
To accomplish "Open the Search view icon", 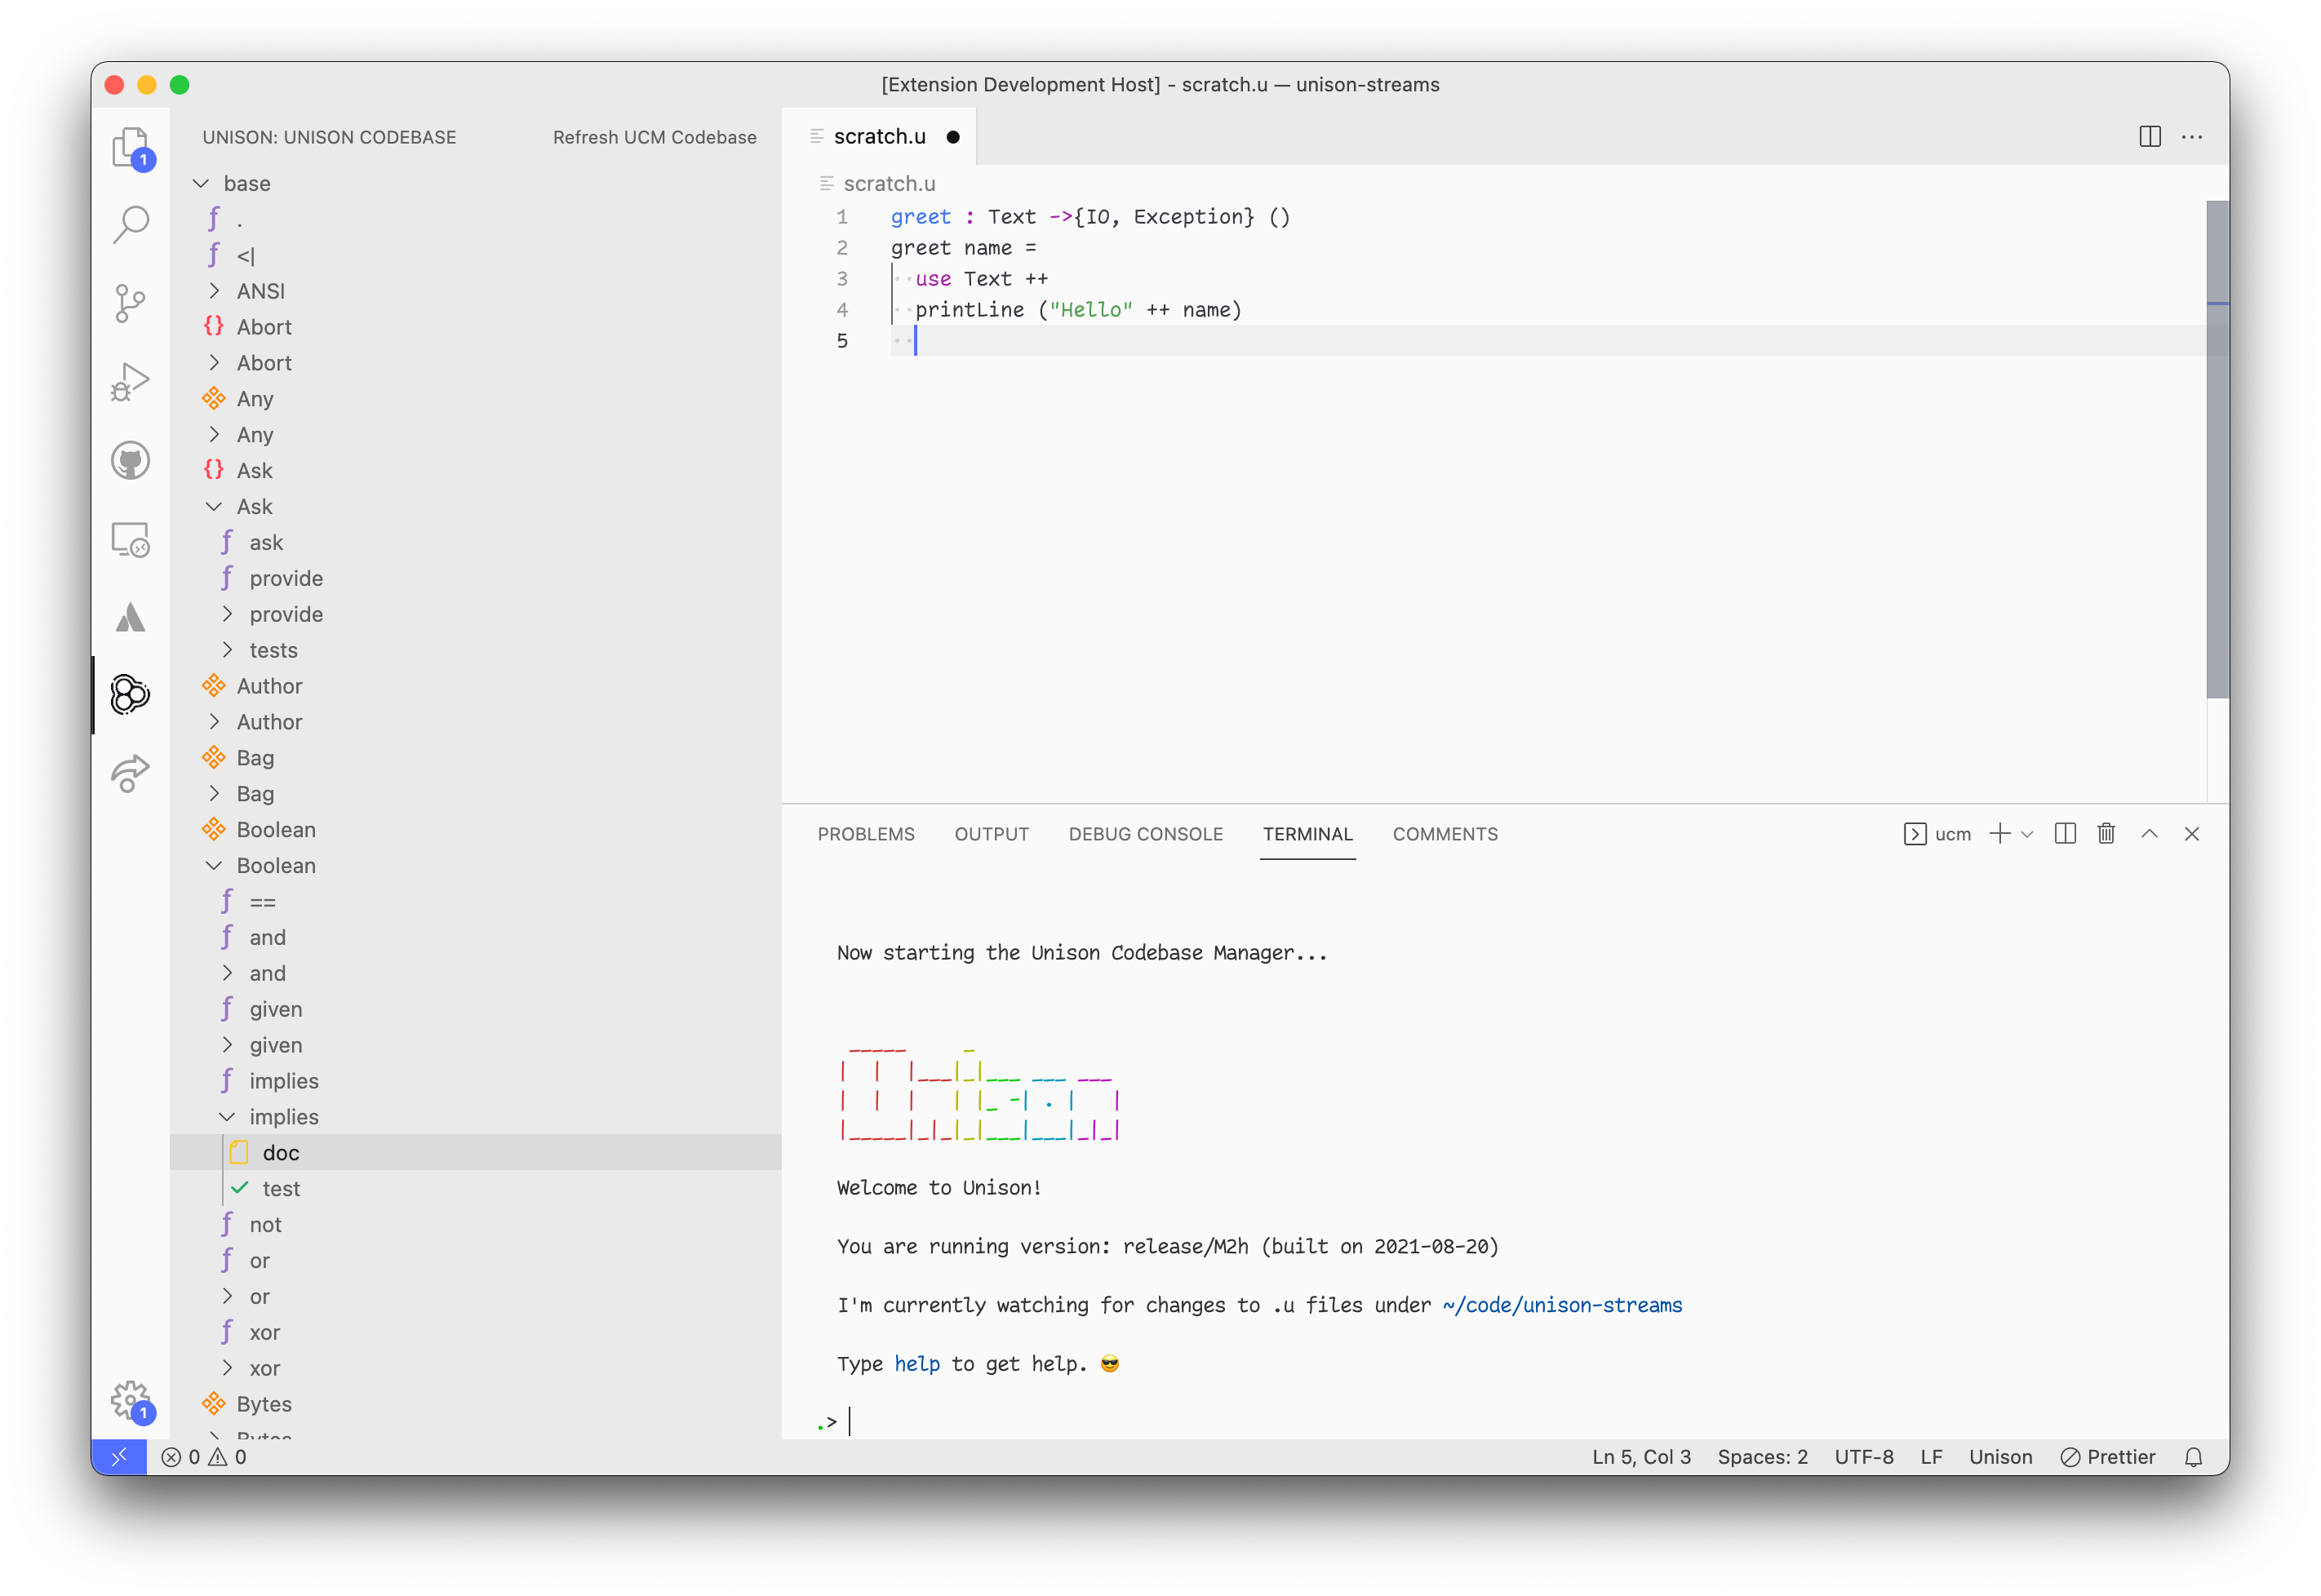I will pos(130,225).
